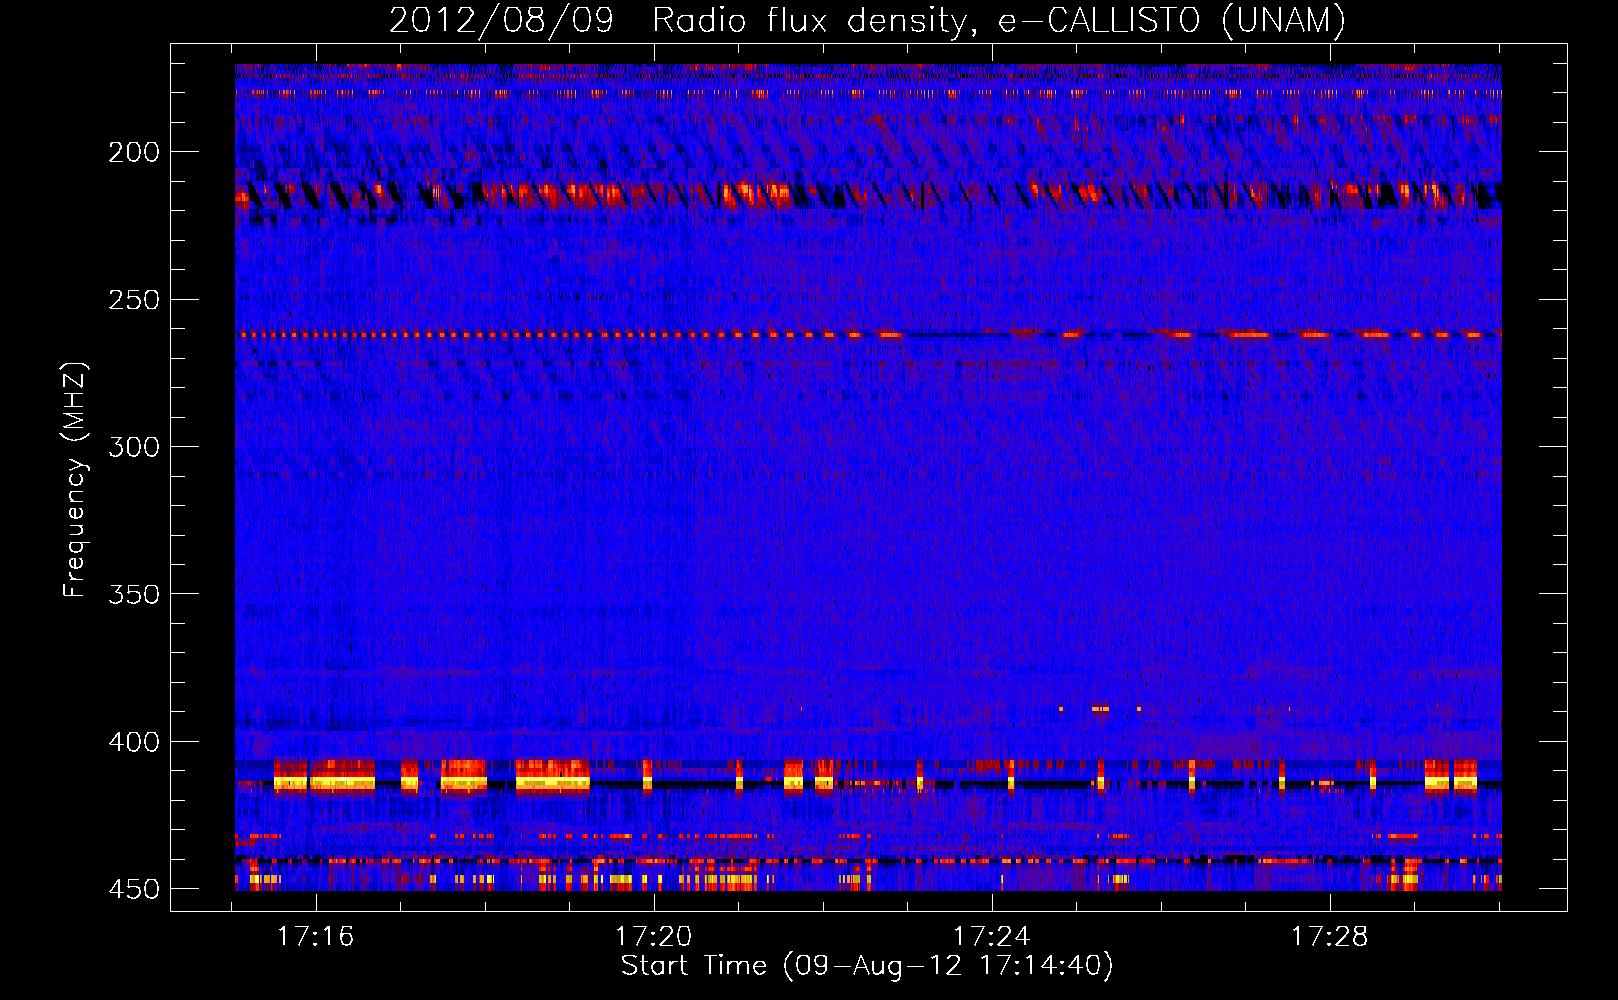Click the 200 frequency tick label
This screenshot has height=1000, width=1618.
coord(134,152)
